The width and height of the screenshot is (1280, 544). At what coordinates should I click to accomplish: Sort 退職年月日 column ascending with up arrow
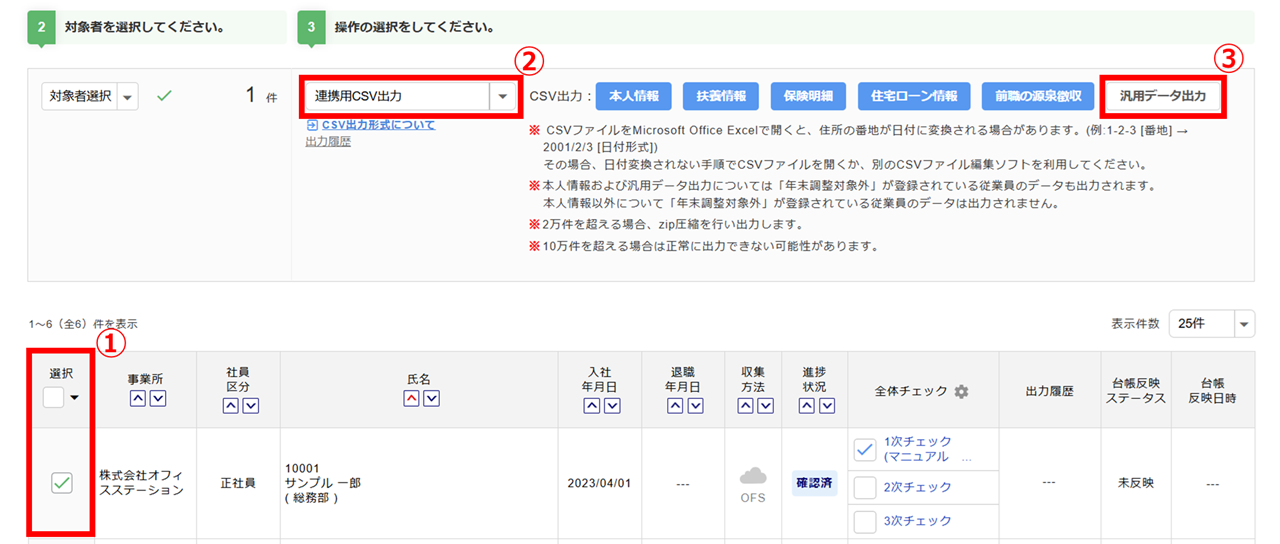click(675, 406)
